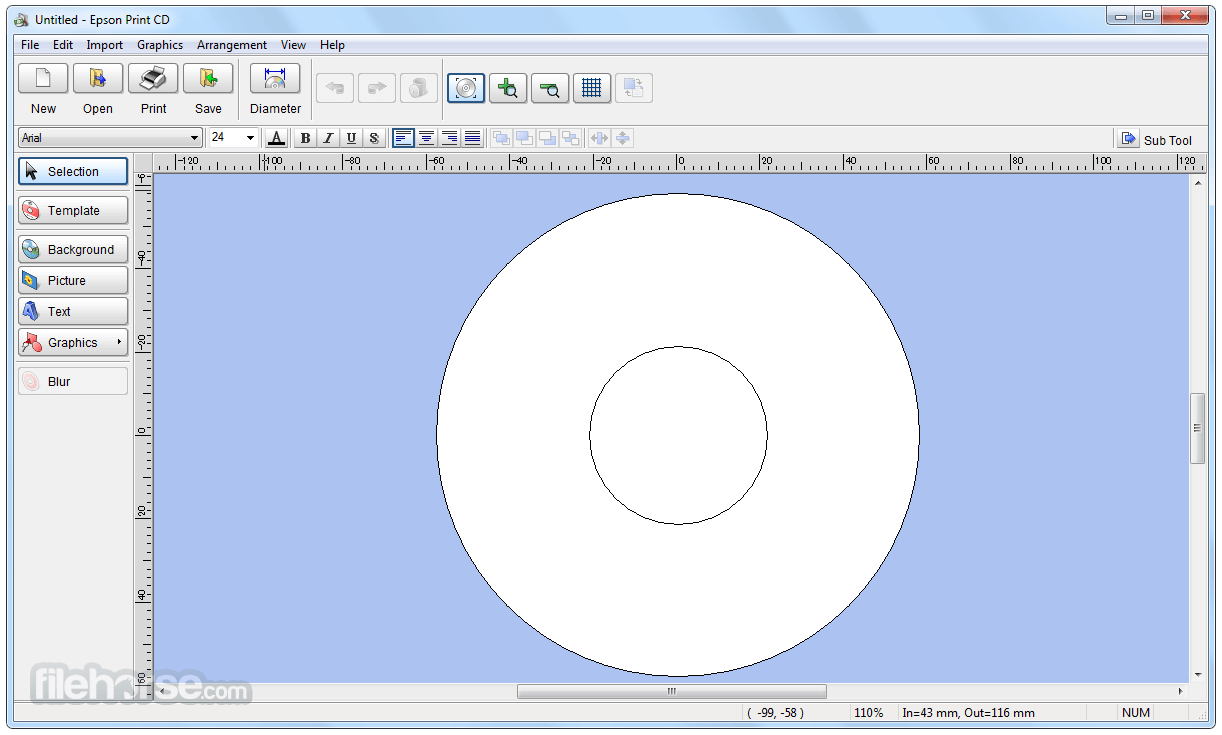Toggle italic formatting

(x=328, y=138)
